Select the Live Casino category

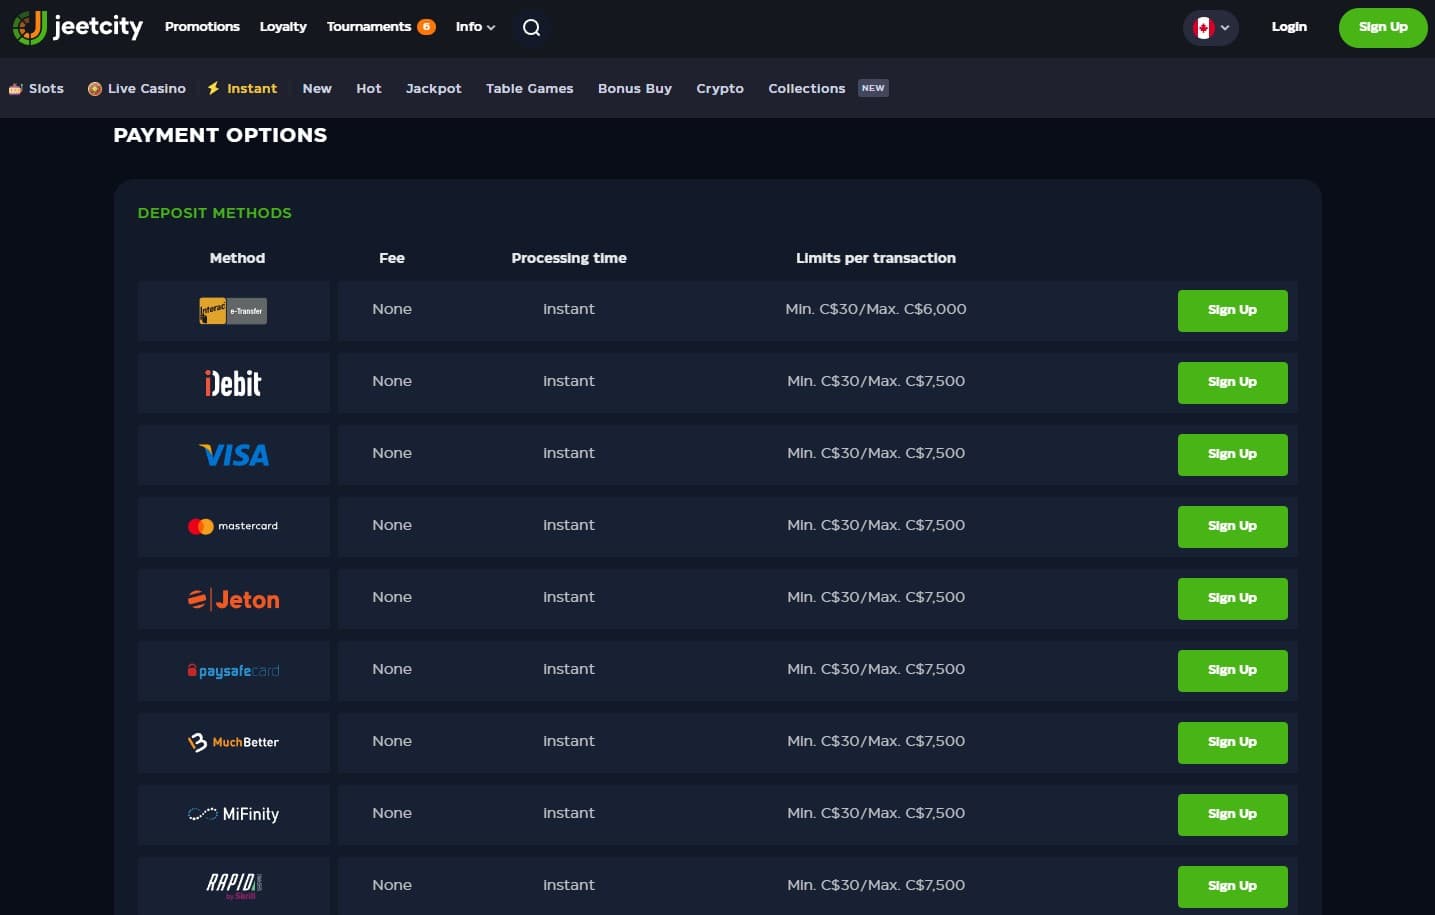pyautogui.click(x=137, y=88)
